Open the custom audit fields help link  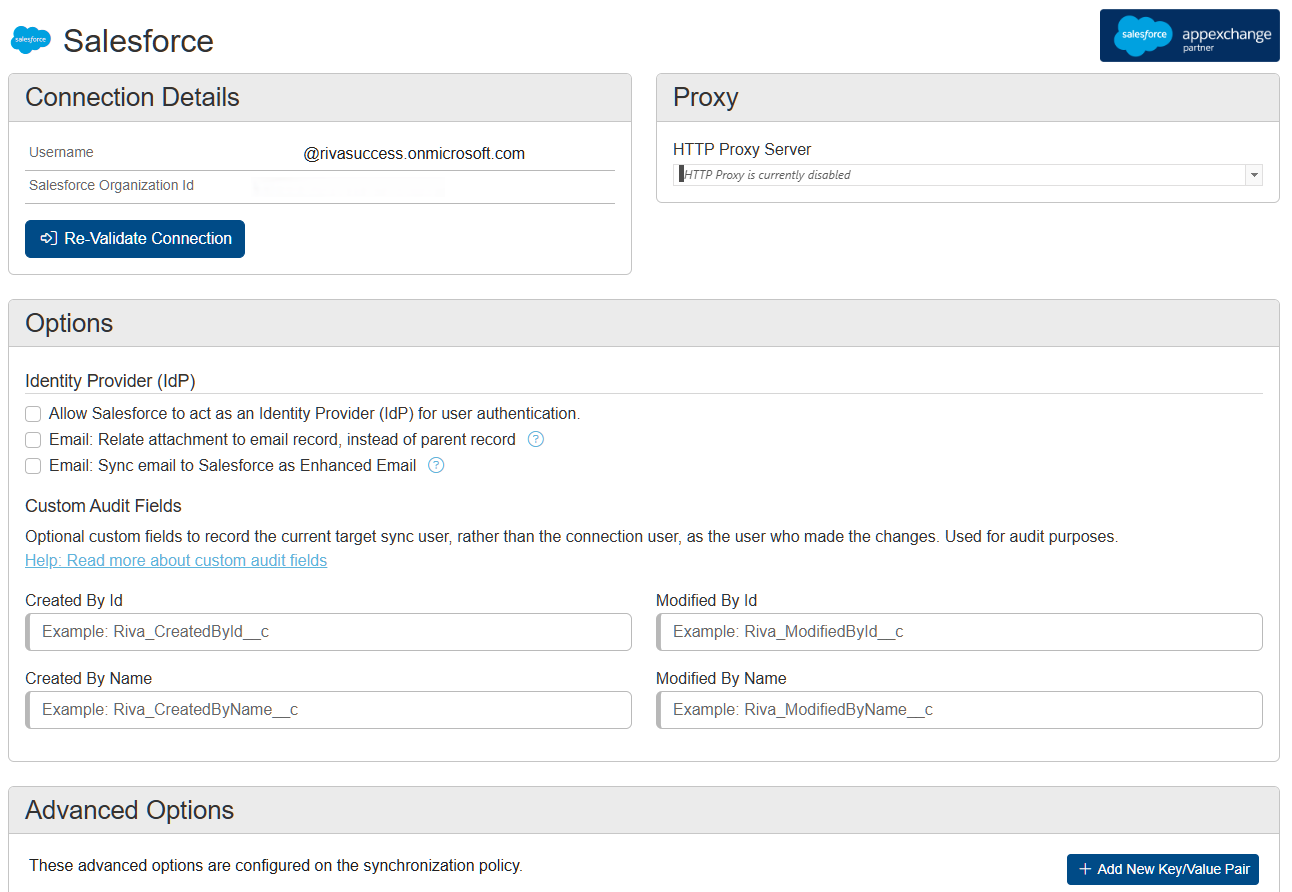point(176,560)
